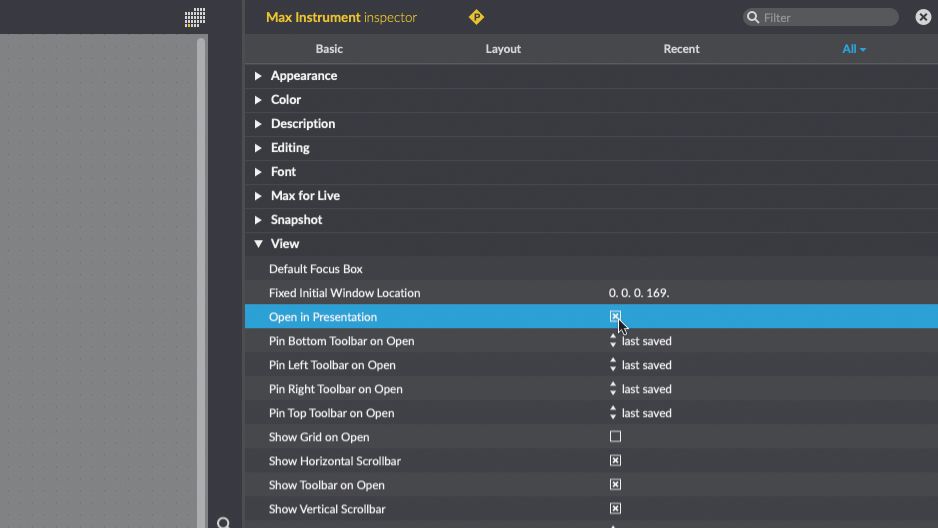This screenshot has height=528, width=938.
Task: Expand the Max for Live section
Action: pyautogui.click(x=258, y=196)
